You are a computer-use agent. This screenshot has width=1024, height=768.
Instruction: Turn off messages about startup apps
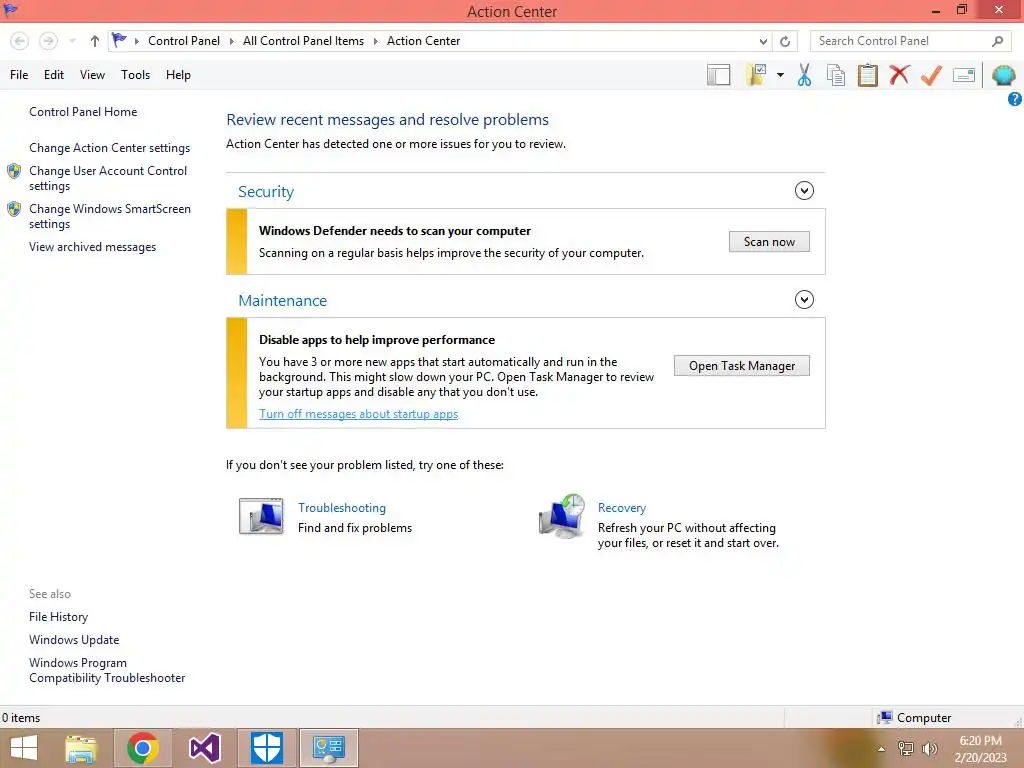pos(359,414)
